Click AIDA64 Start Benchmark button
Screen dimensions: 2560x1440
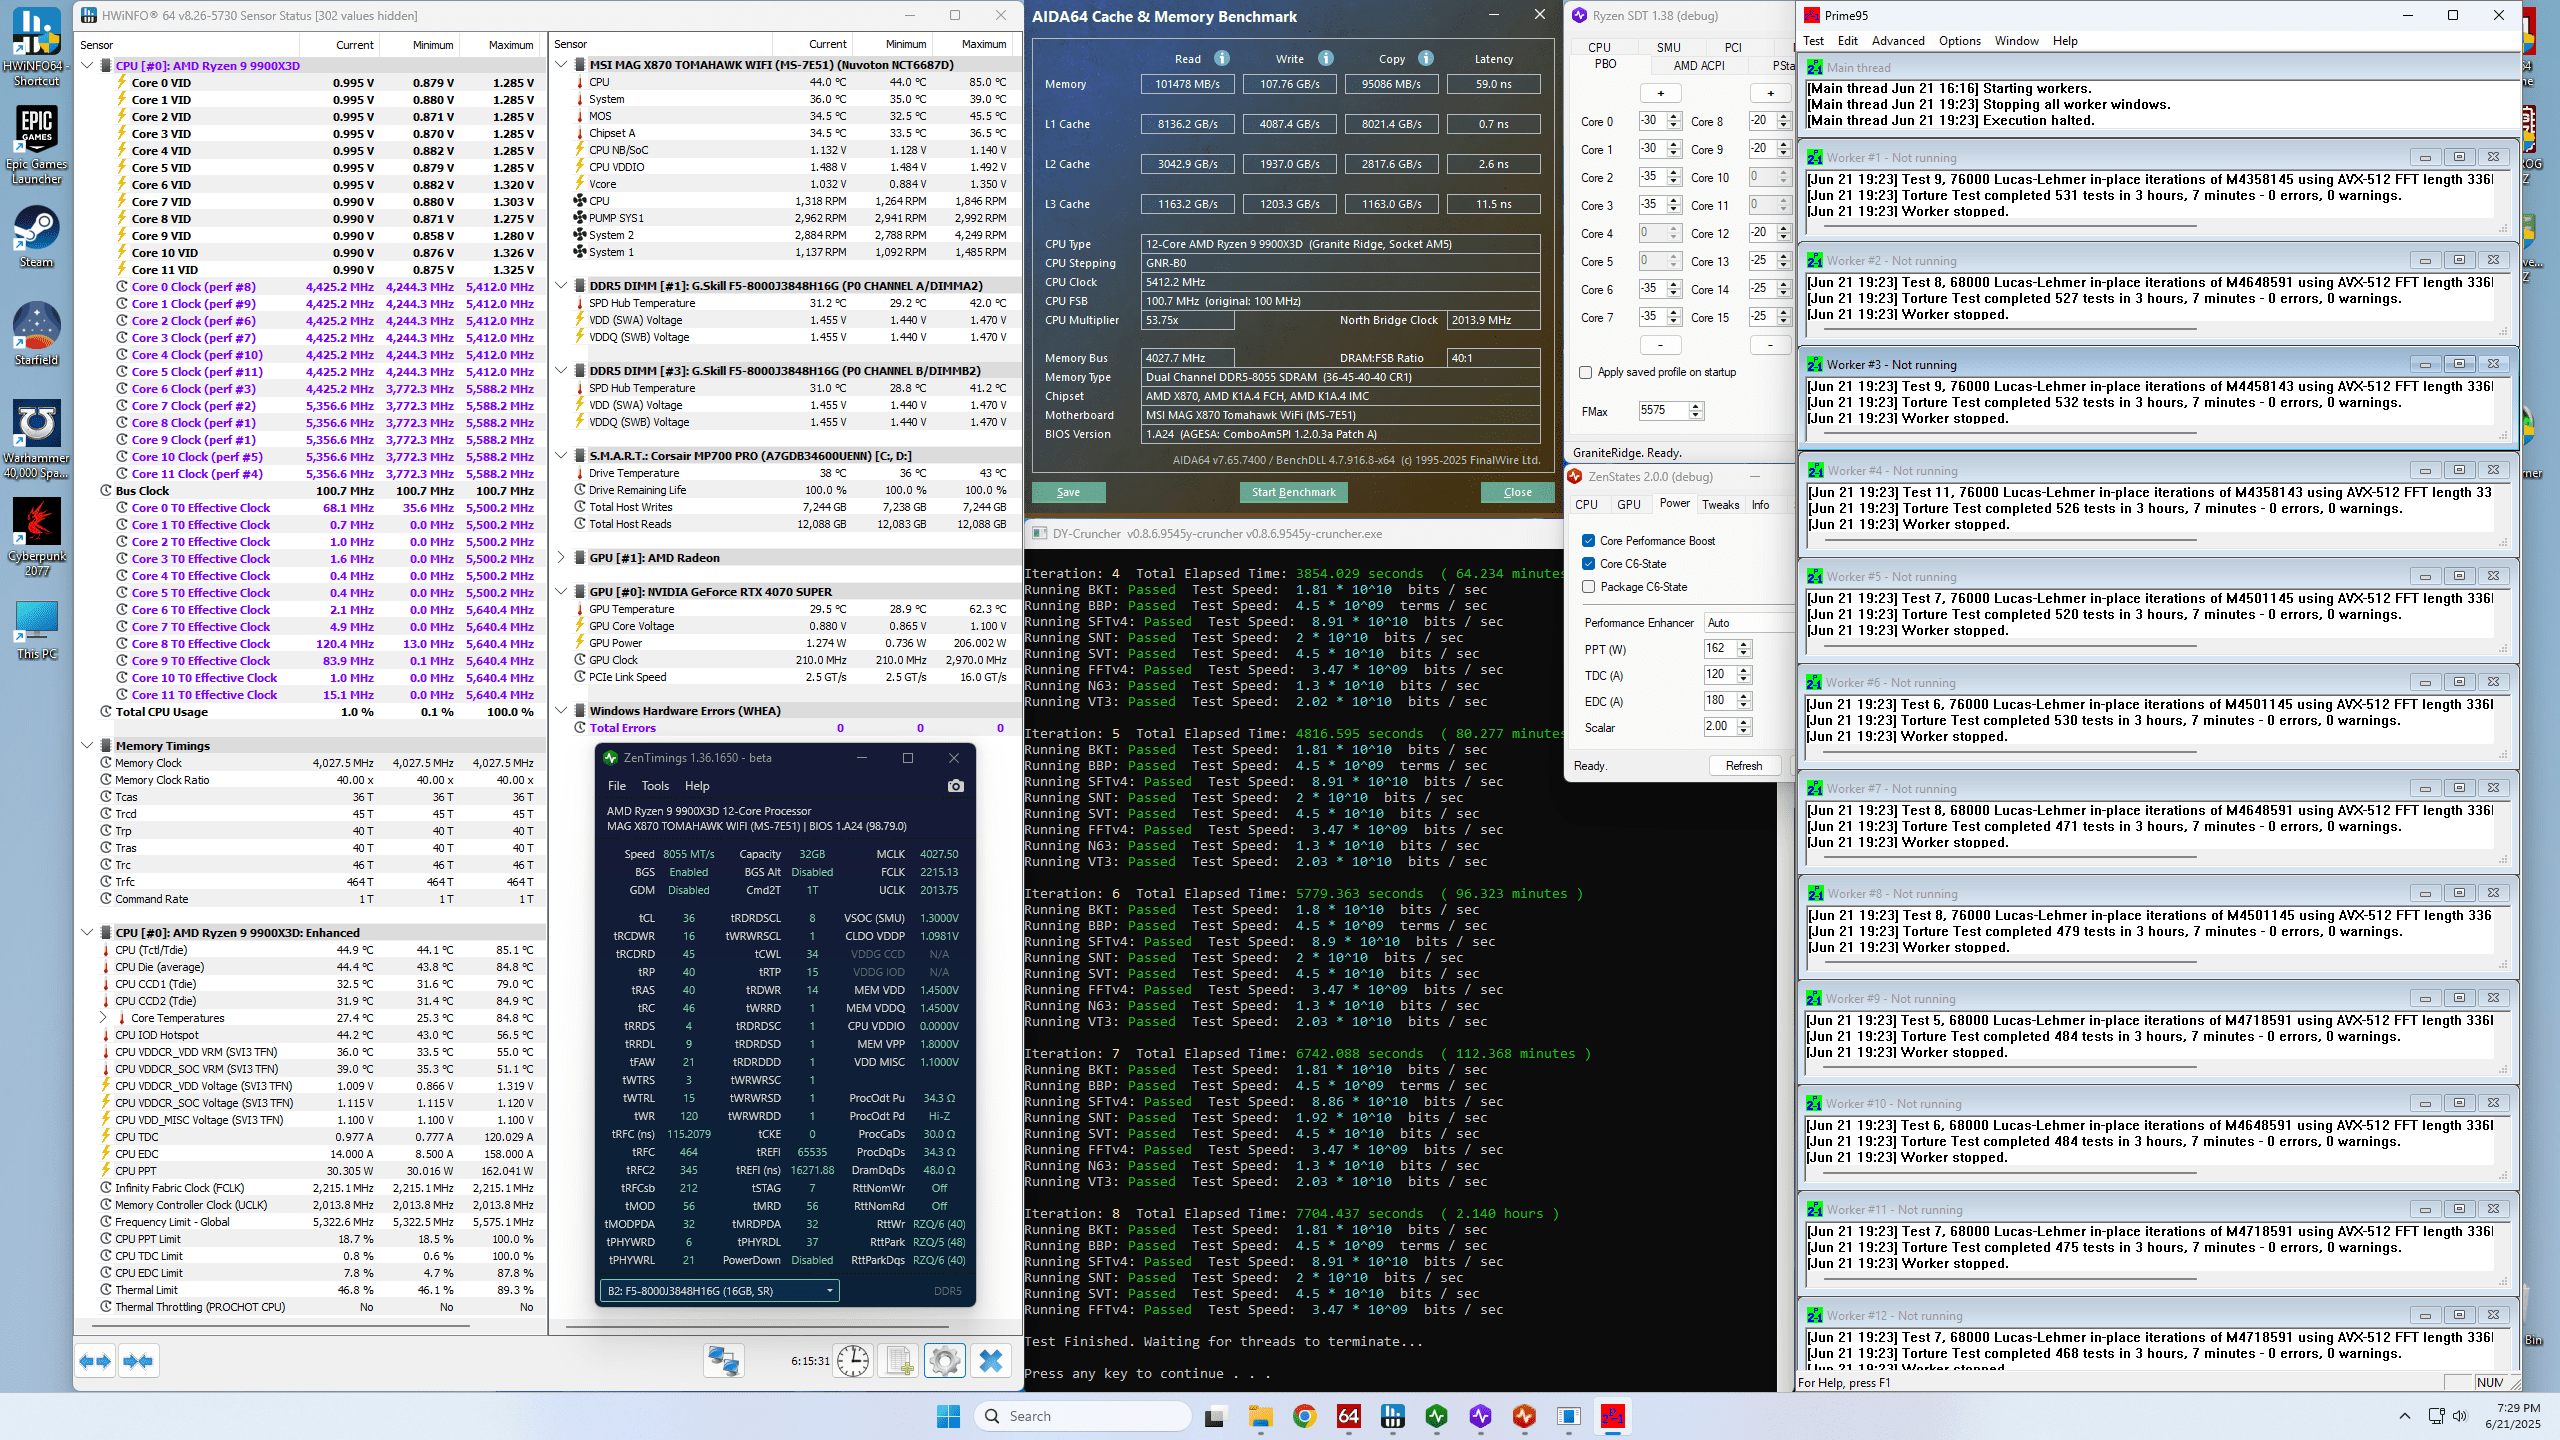tap(1293, 492)
